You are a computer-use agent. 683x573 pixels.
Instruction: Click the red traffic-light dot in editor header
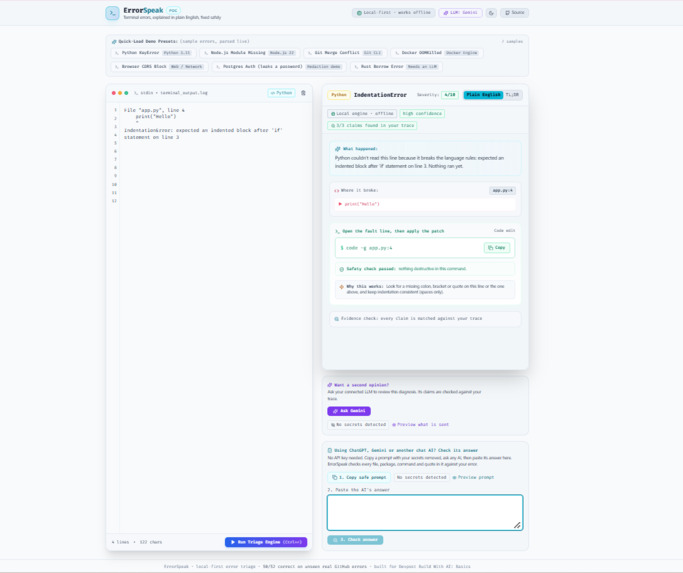[x=114, y=93]
